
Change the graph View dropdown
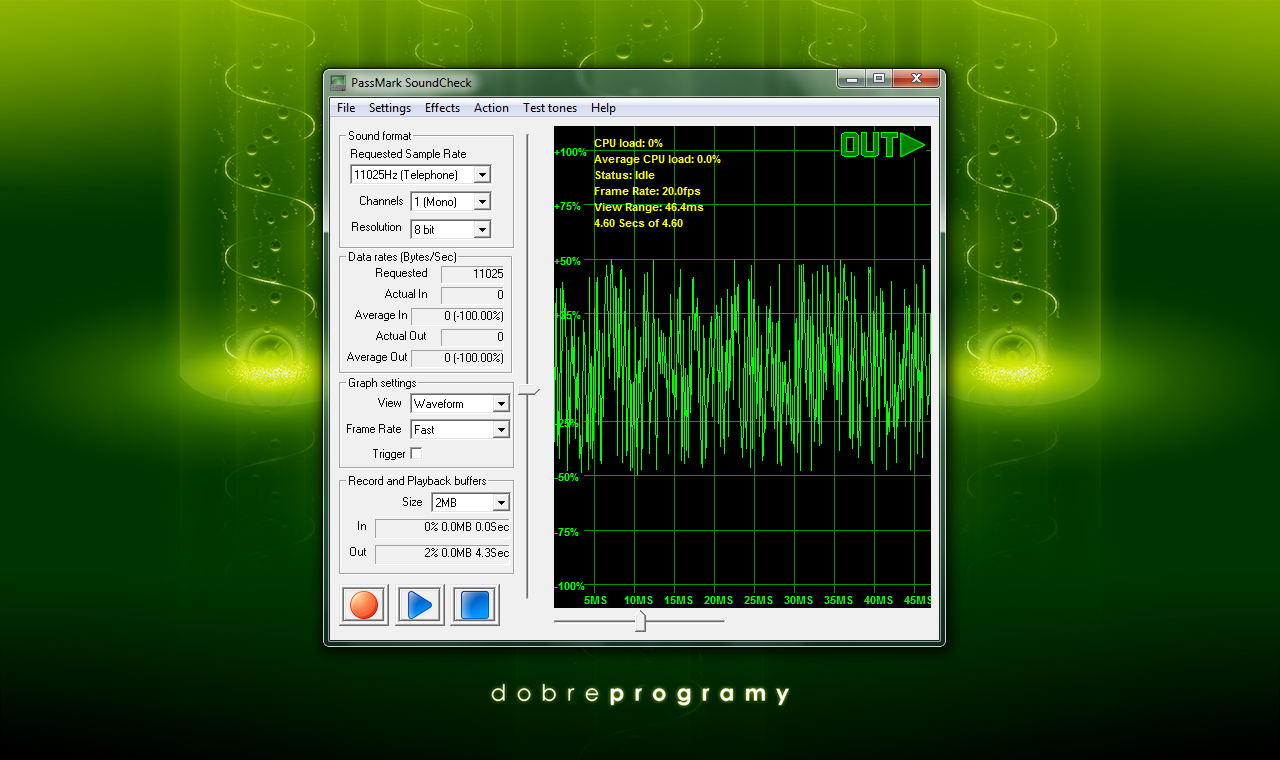tap(501, 404)
